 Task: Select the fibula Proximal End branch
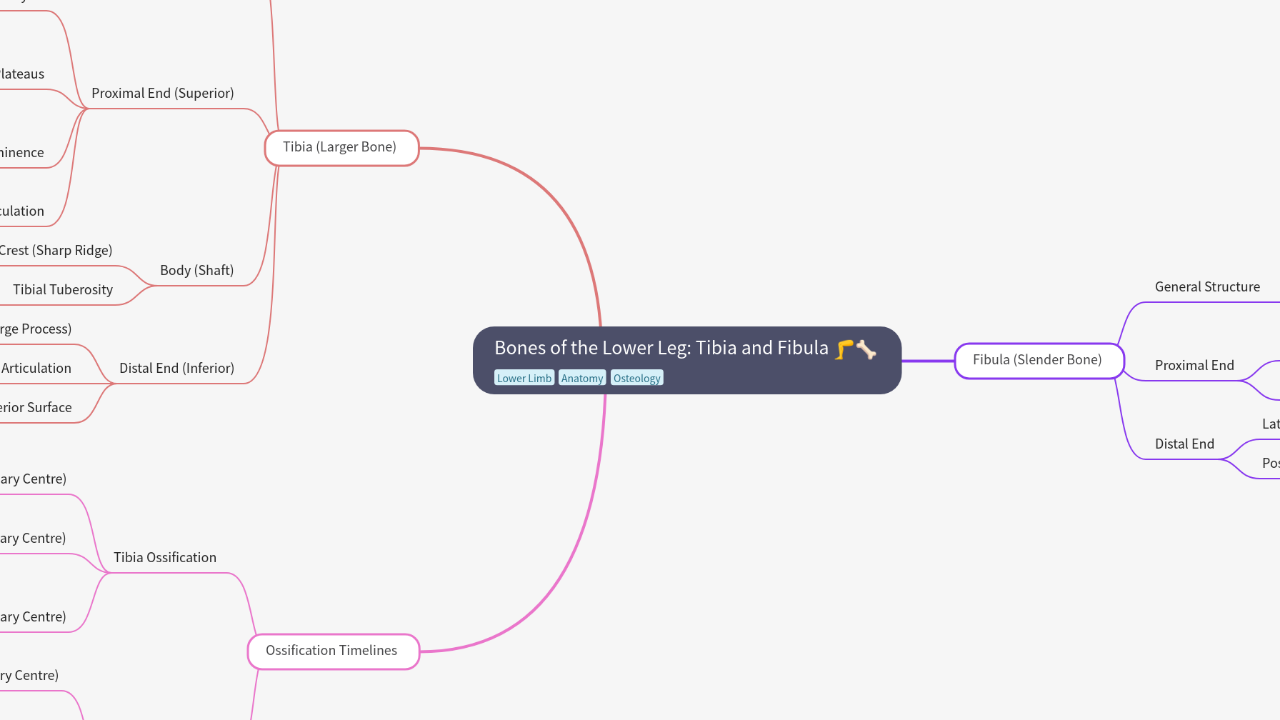click(x=1194, y=366)
